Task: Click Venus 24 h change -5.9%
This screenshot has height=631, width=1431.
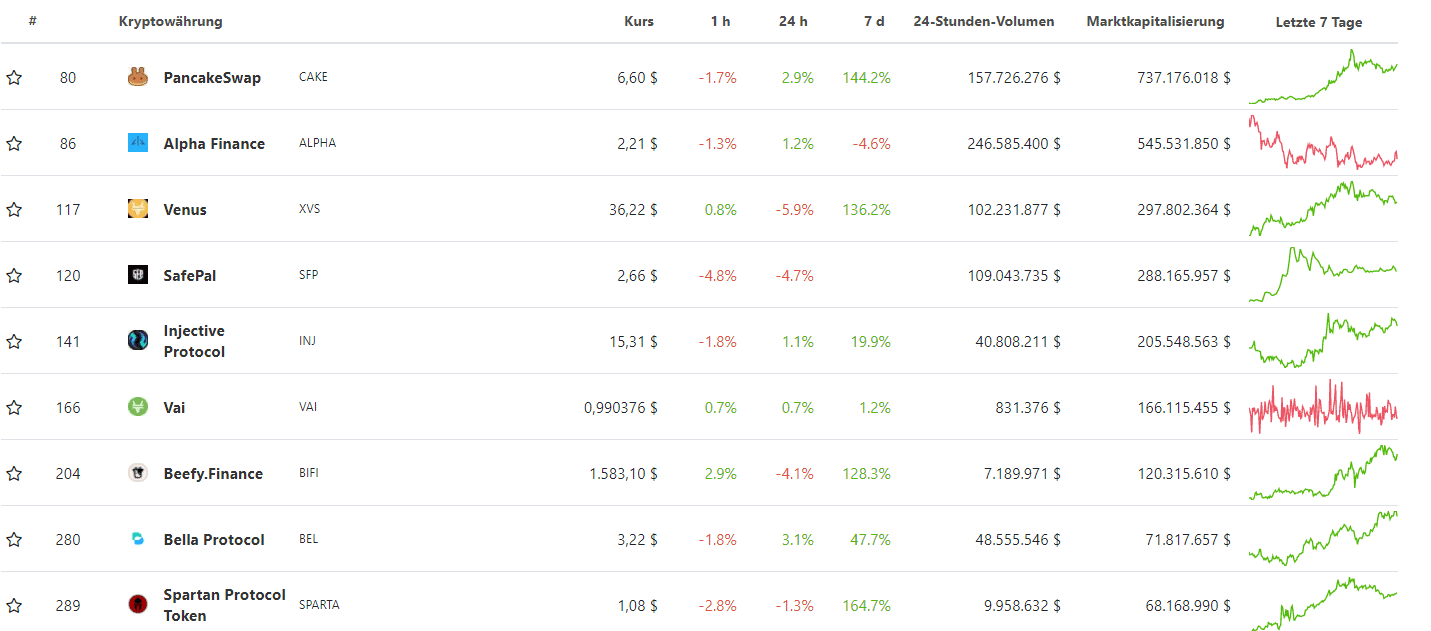Action: (794, 210)
